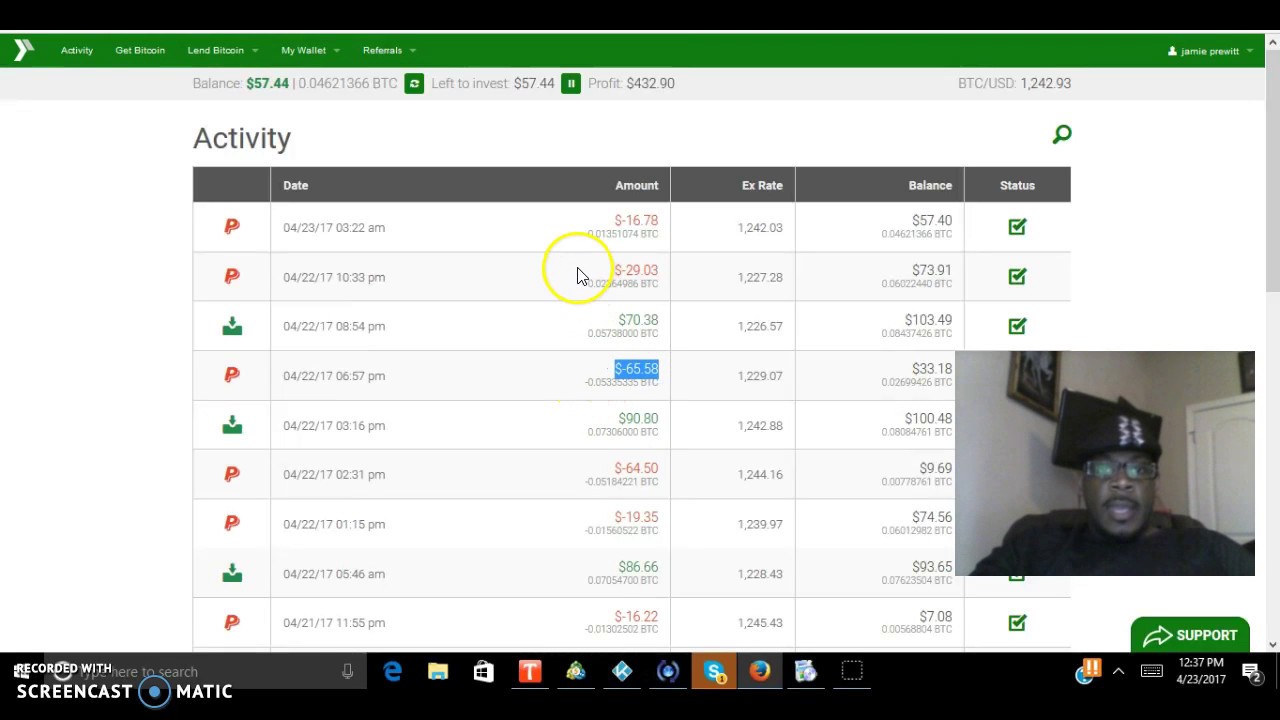Click the 1,242.03 exchange rate
Screen dimensions: 1280x720
point(760,227)
